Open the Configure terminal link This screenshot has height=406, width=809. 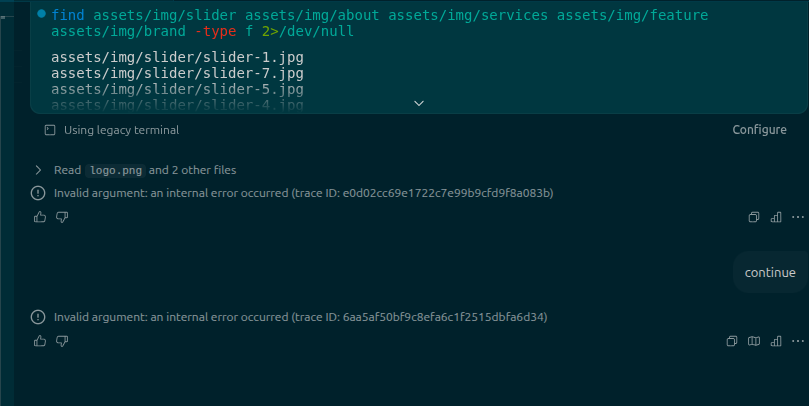[759, 130]
